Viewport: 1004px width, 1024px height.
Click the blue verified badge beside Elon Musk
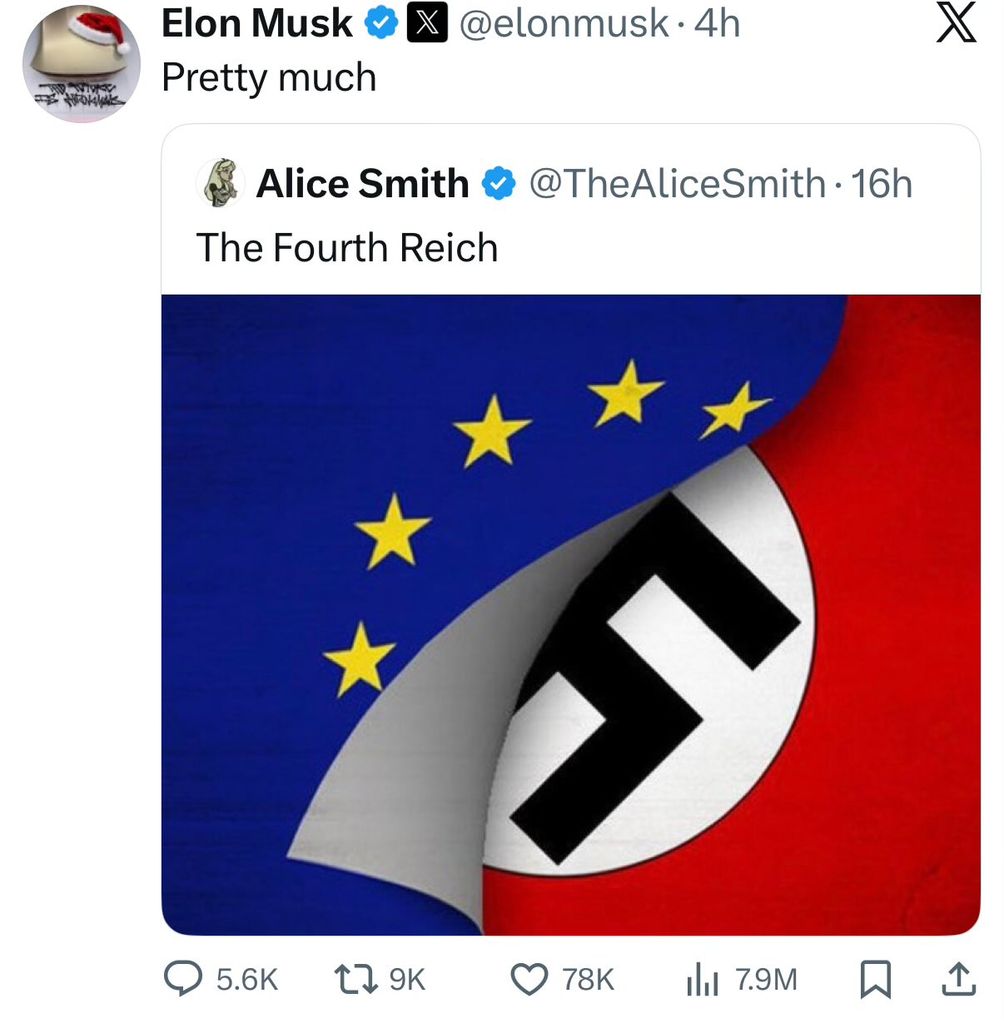(381, 24)
